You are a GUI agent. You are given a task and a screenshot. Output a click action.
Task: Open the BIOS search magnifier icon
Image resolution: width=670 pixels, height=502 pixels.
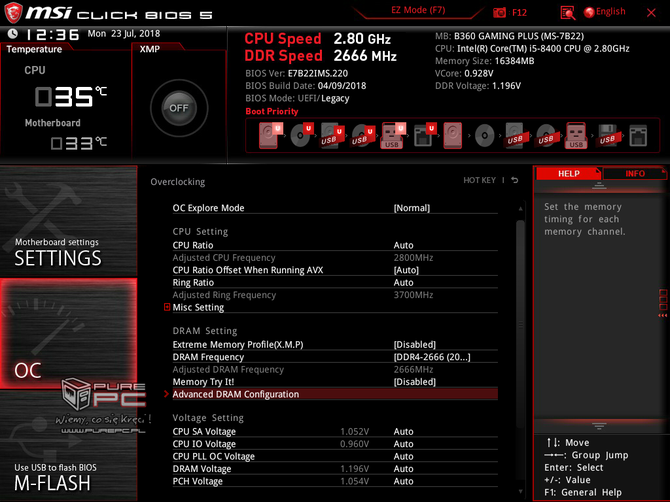(x=567, y=13)
